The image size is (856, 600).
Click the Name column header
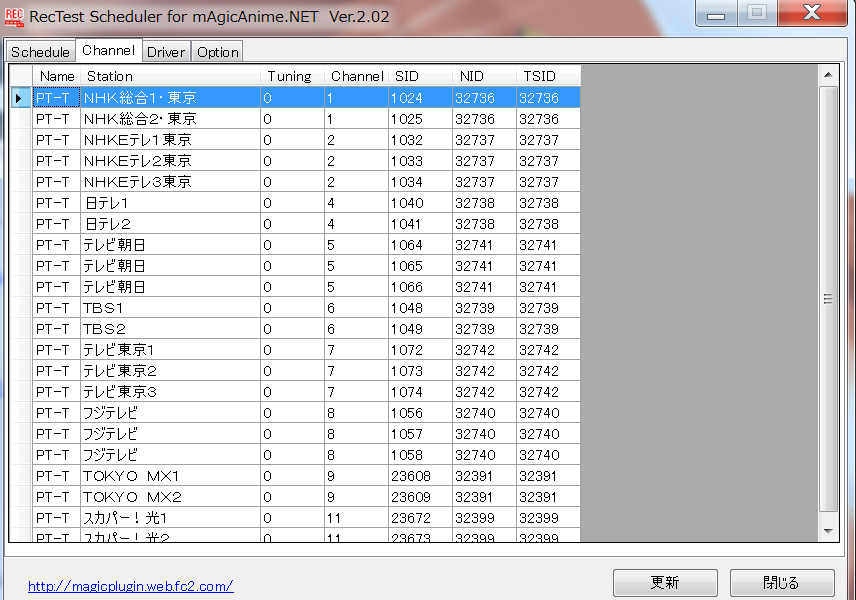coord(57,76)
